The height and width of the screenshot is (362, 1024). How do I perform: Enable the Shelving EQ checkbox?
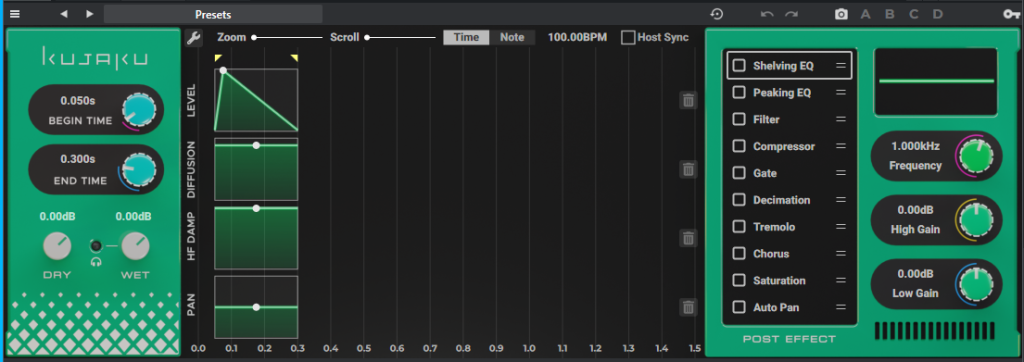739,65
